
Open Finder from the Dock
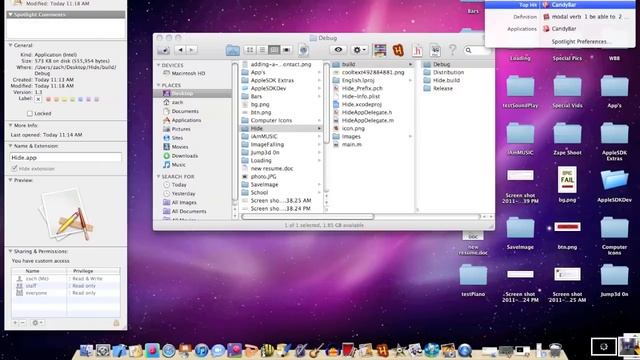[x=86, y=350]
